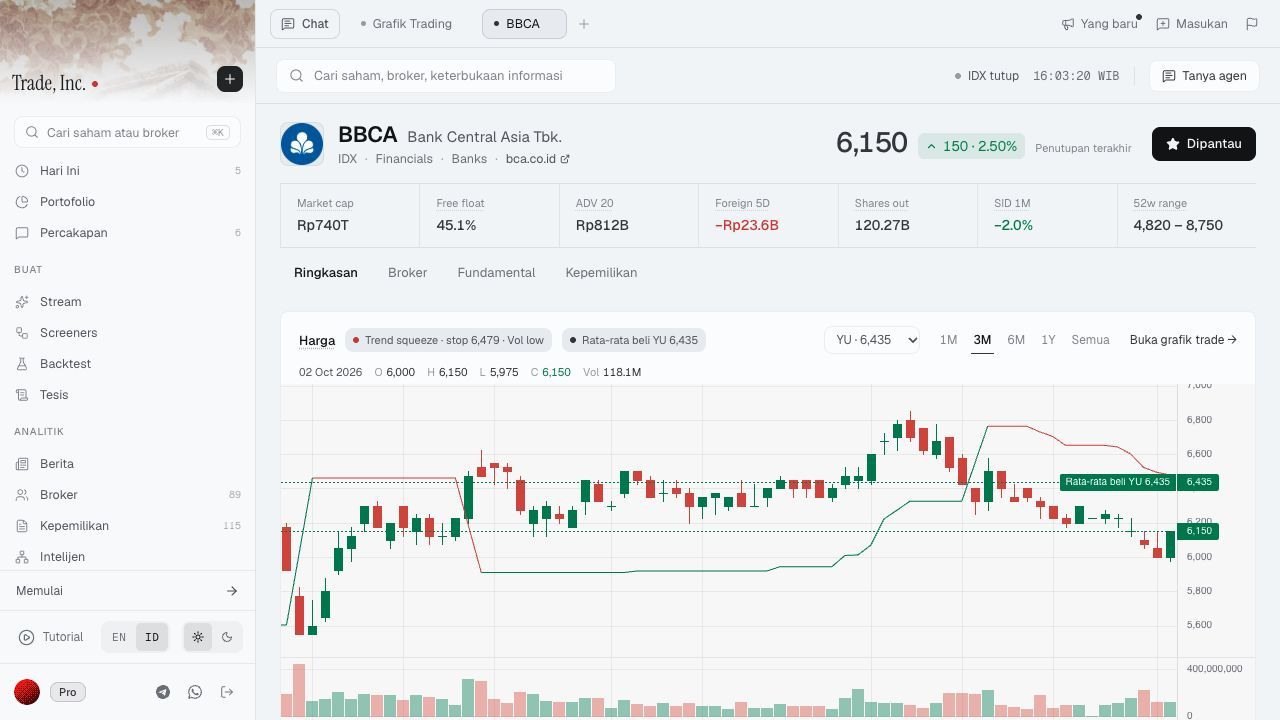The image size is (1280, 720).
Task: Enable light theme mode
Action: (x=198, y=637)
